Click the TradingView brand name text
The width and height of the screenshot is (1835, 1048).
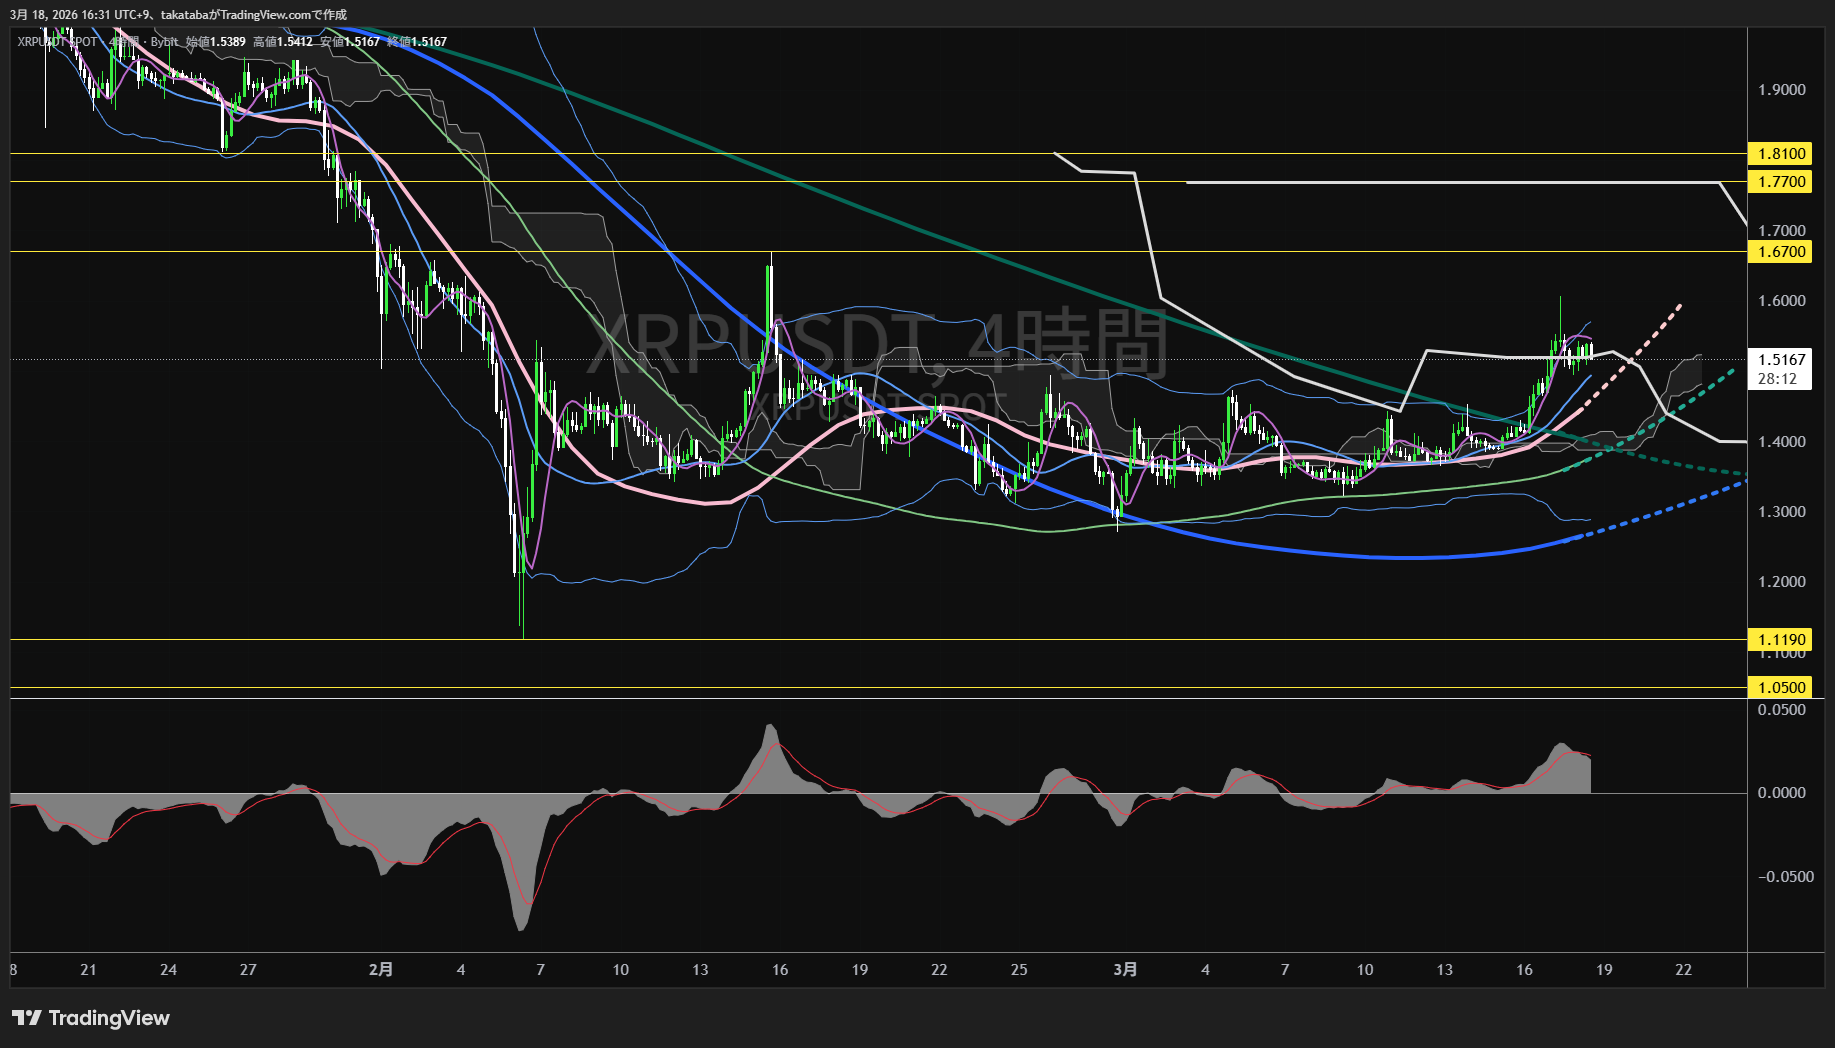(x=109, y=1018)
